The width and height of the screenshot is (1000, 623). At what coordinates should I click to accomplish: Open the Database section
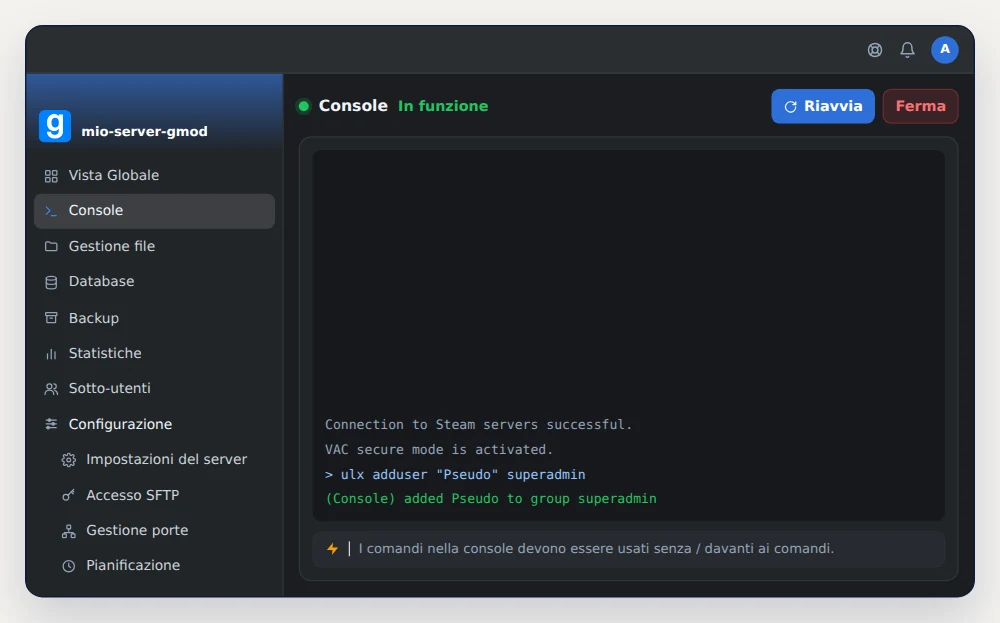[154, 281]
